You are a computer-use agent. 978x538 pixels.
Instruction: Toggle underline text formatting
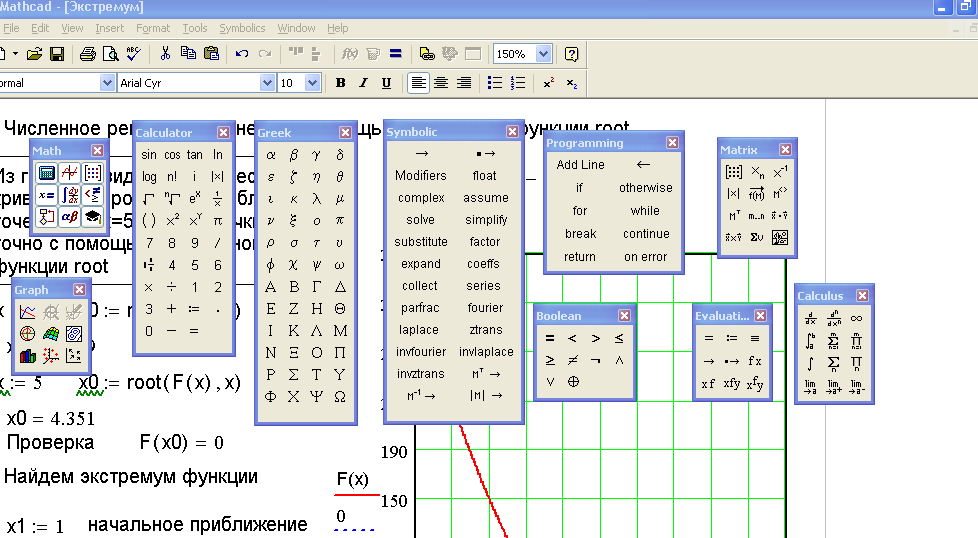[x=387, y=83]
